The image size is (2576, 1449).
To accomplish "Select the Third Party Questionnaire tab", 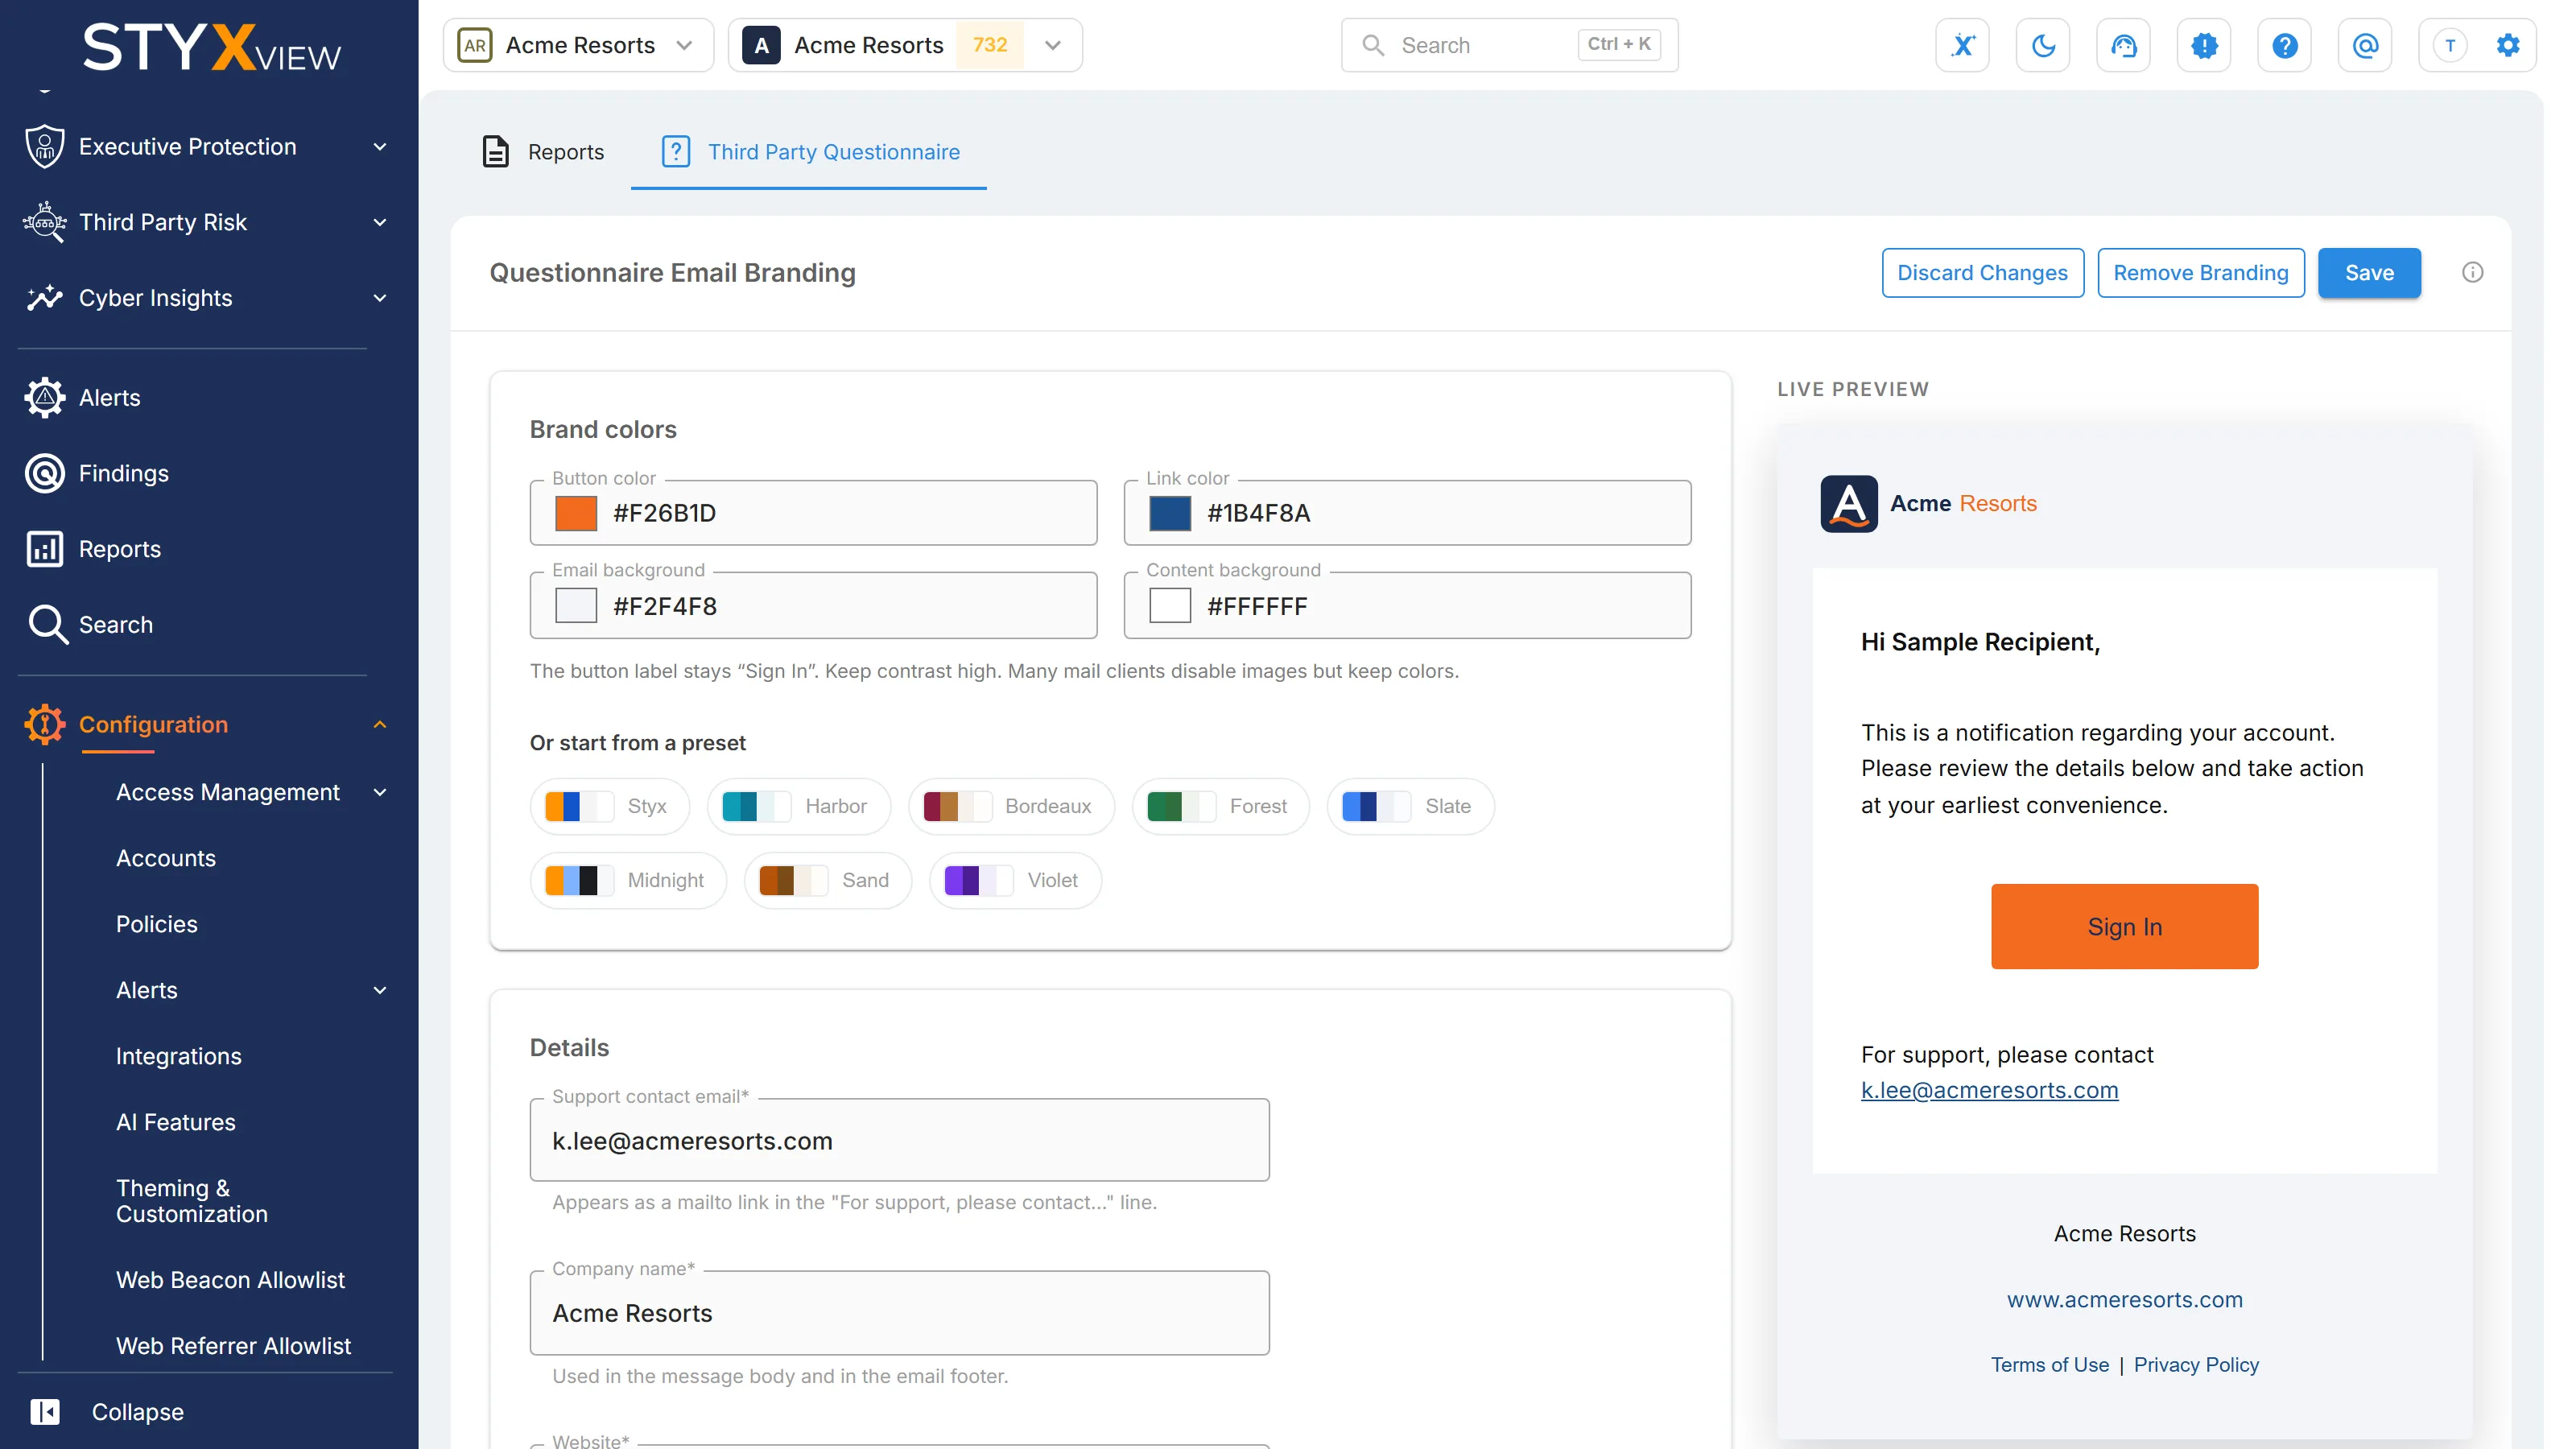I will (810, 152).
